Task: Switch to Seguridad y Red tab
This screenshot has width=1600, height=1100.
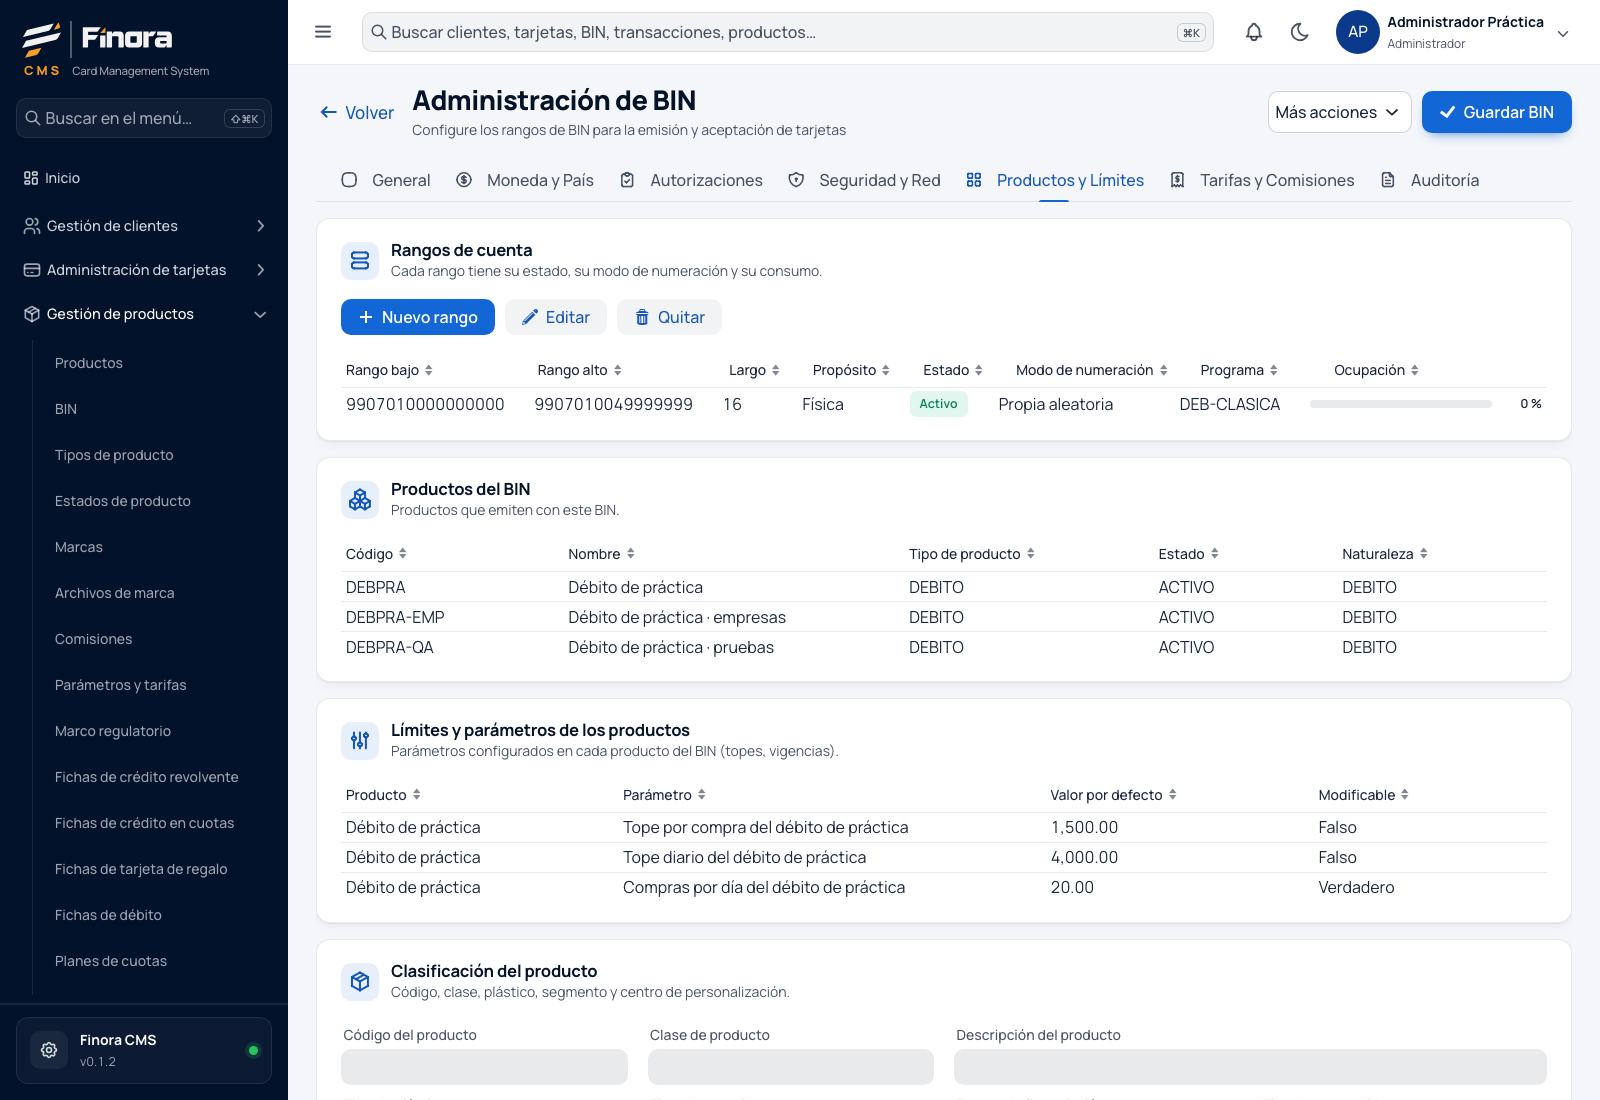Action: point(865,180)
